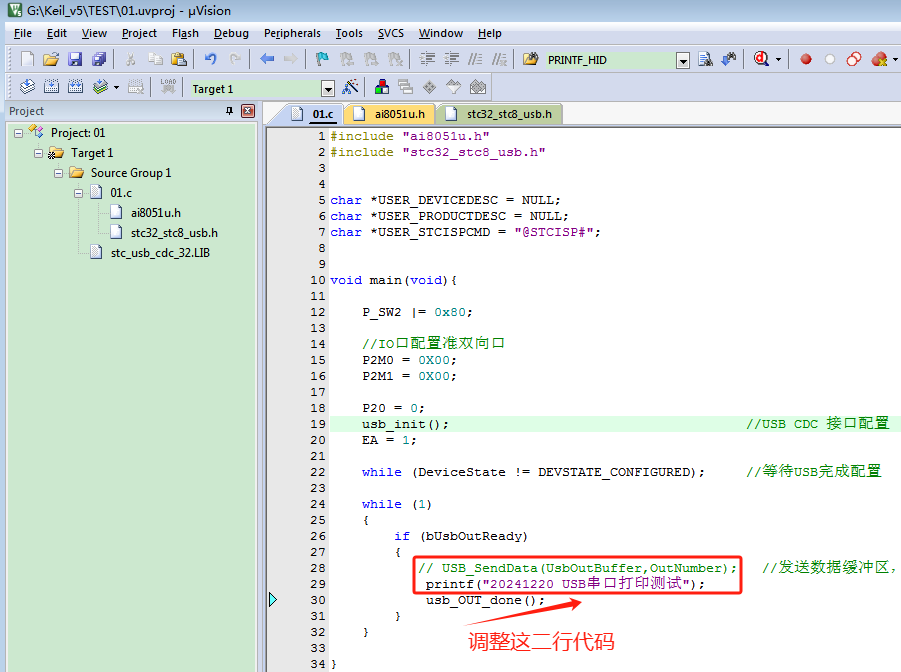Open the Peripherals menu
Screen dimensions: 901x672
pos(292,33)
